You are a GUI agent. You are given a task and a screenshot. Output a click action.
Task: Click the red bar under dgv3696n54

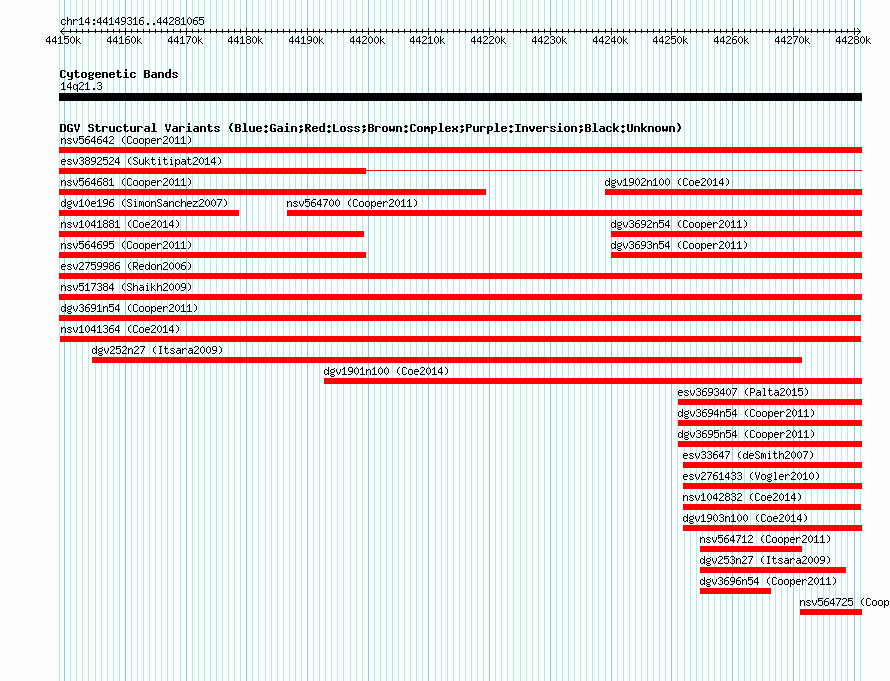(736, 591)
